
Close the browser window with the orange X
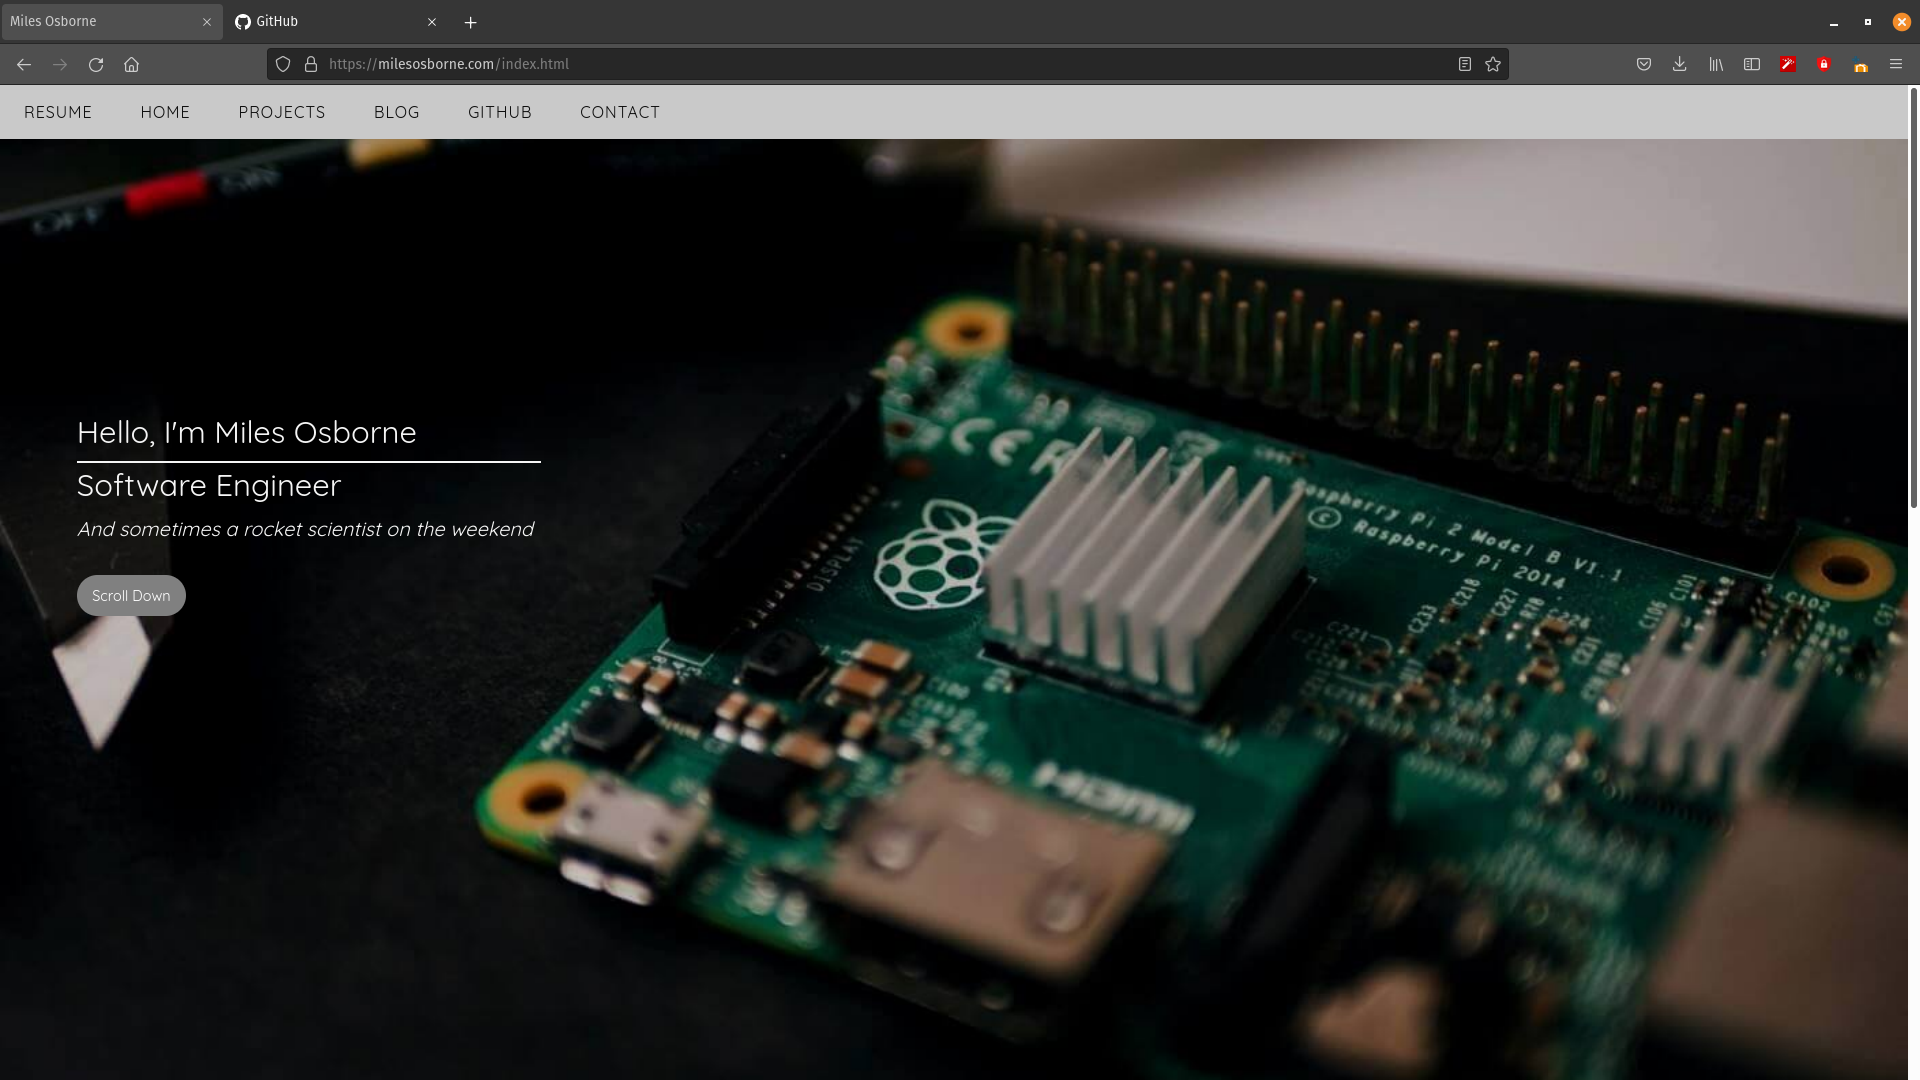(1901, 22)
